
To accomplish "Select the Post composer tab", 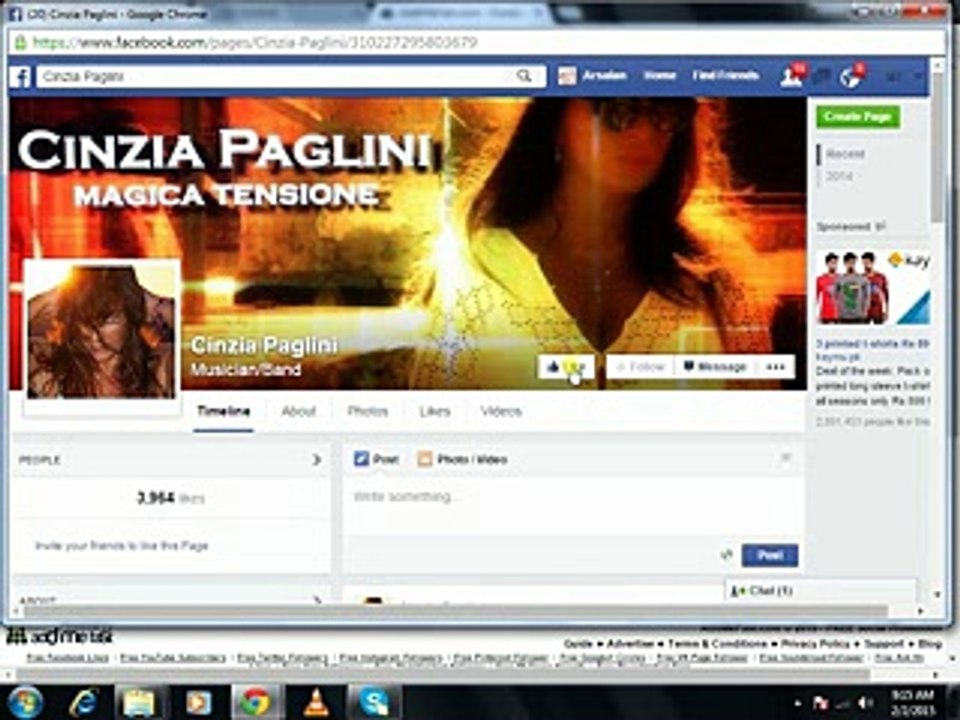I will pos(377,459).
